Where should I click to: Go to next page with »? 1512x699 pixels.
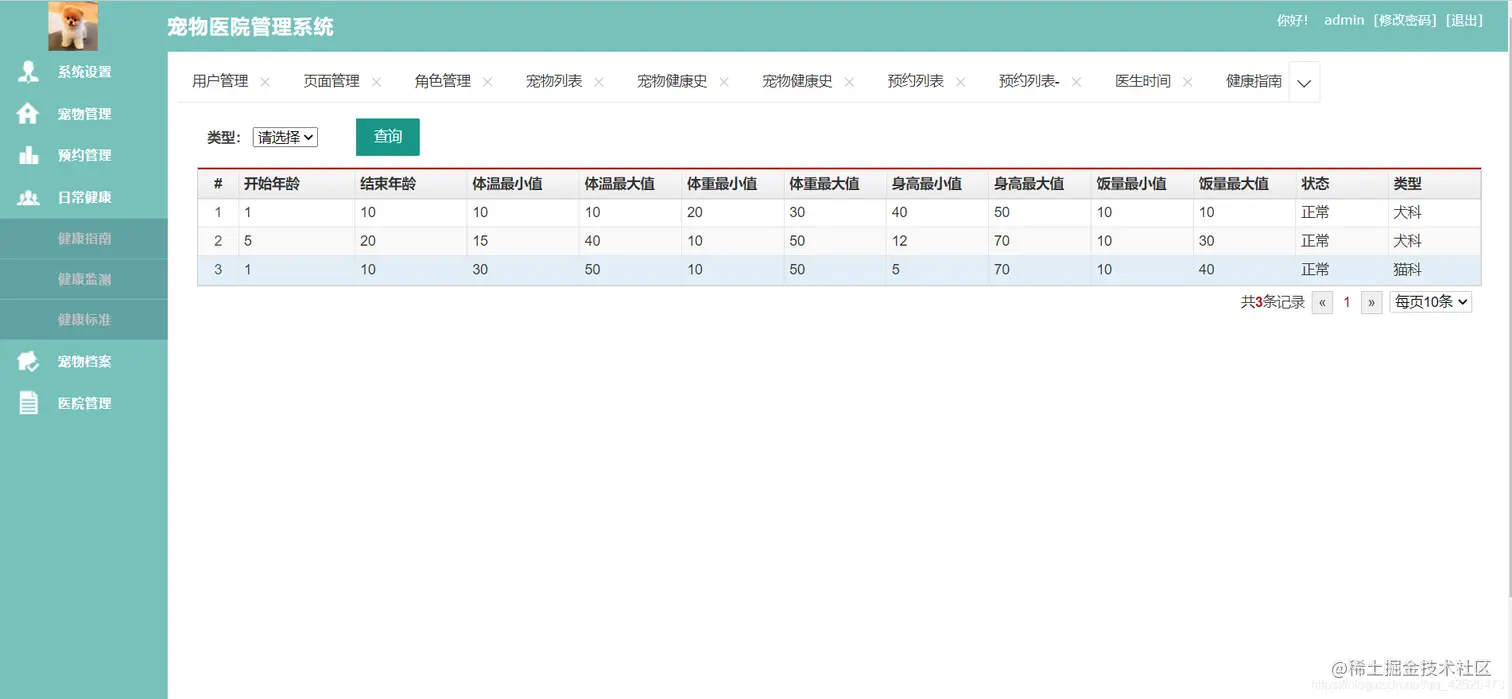click(1371, 302)
